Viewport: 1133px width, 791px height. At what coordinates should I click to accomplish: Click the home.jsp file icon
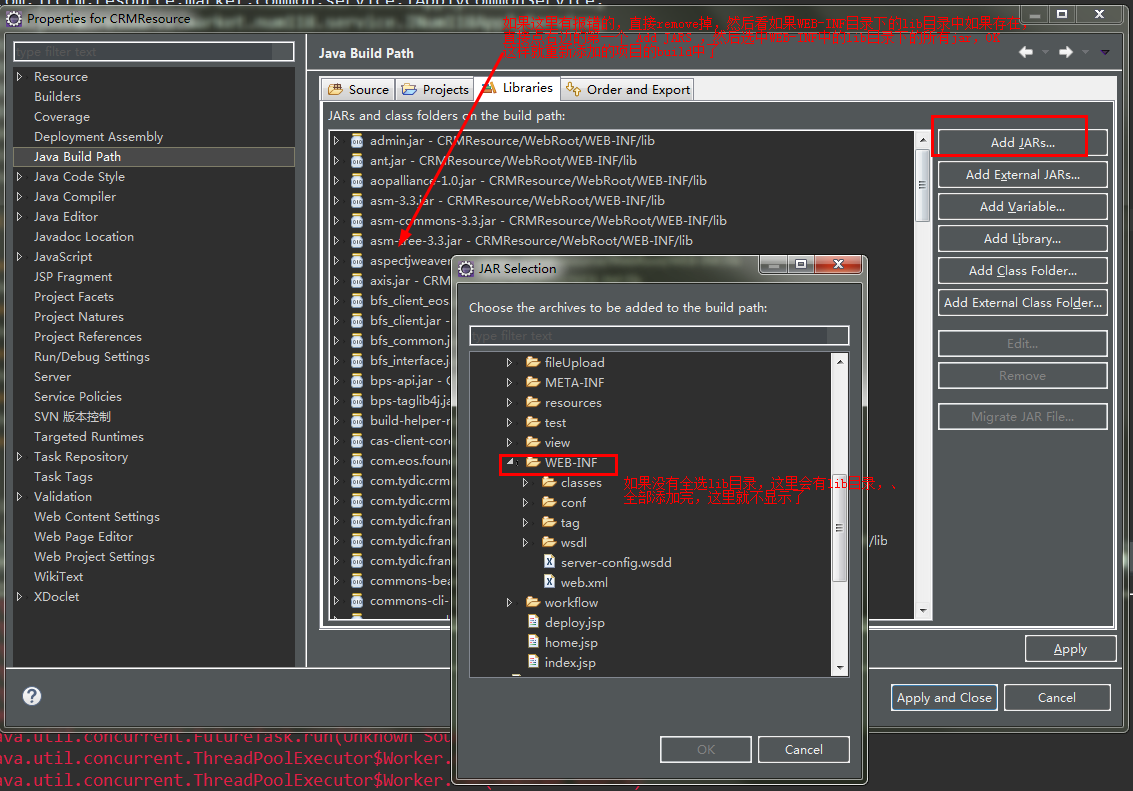[533, 641]
